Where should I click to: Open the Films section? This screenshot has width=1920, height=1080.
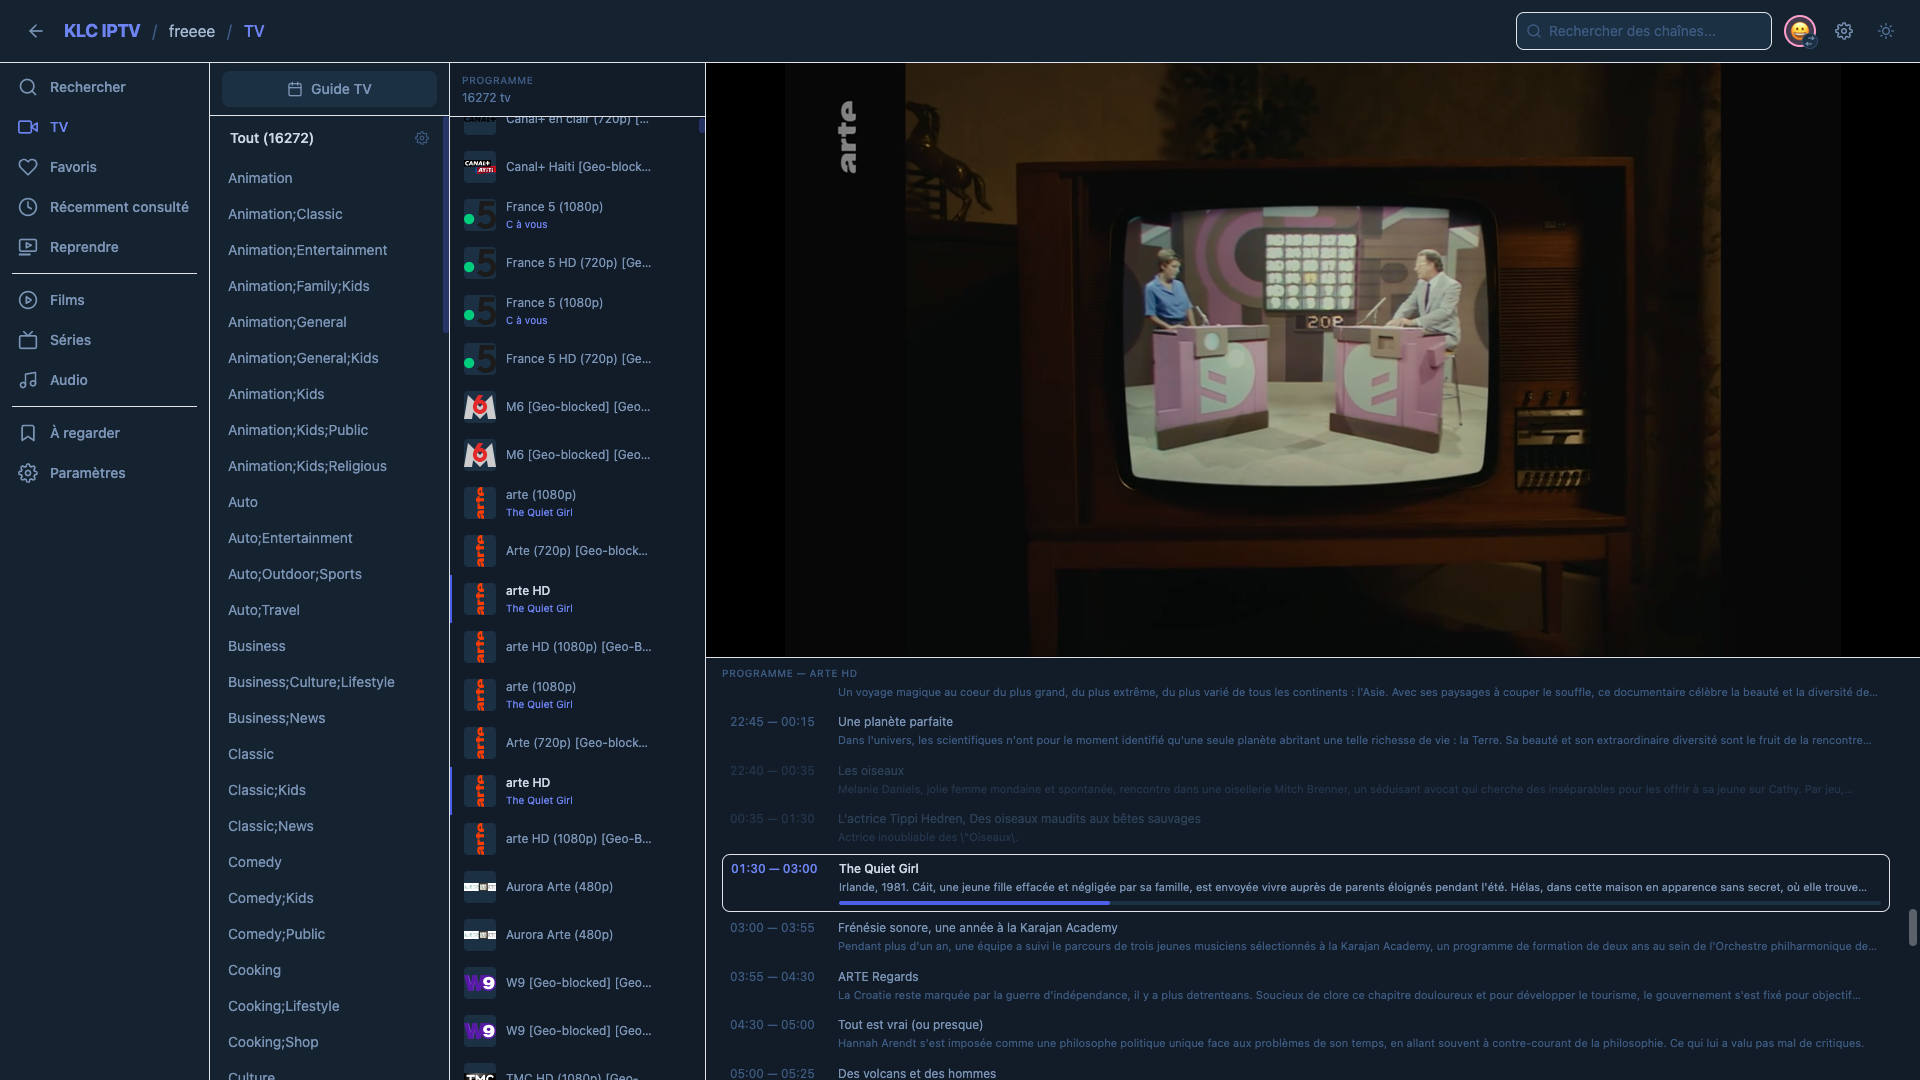coord(67,300)
